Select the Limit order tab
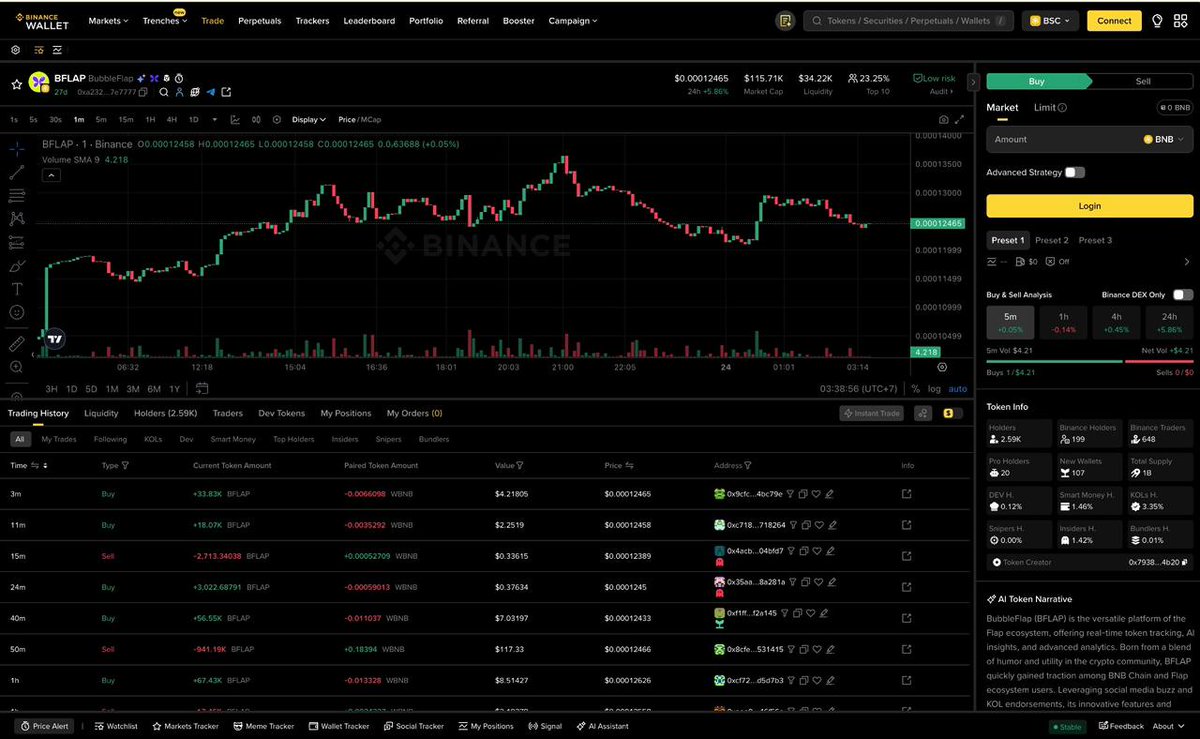The image size is (1200, 739). (1050, 108)
